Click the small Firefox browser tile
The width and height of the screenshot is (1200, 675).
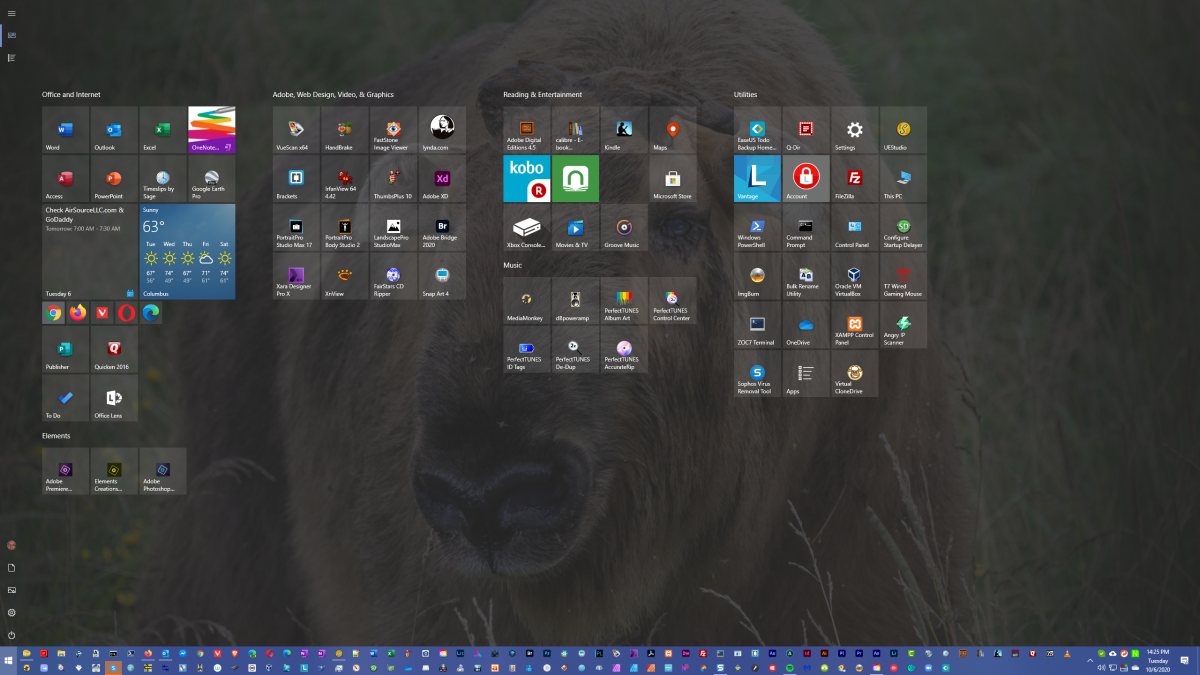point(78,313)
